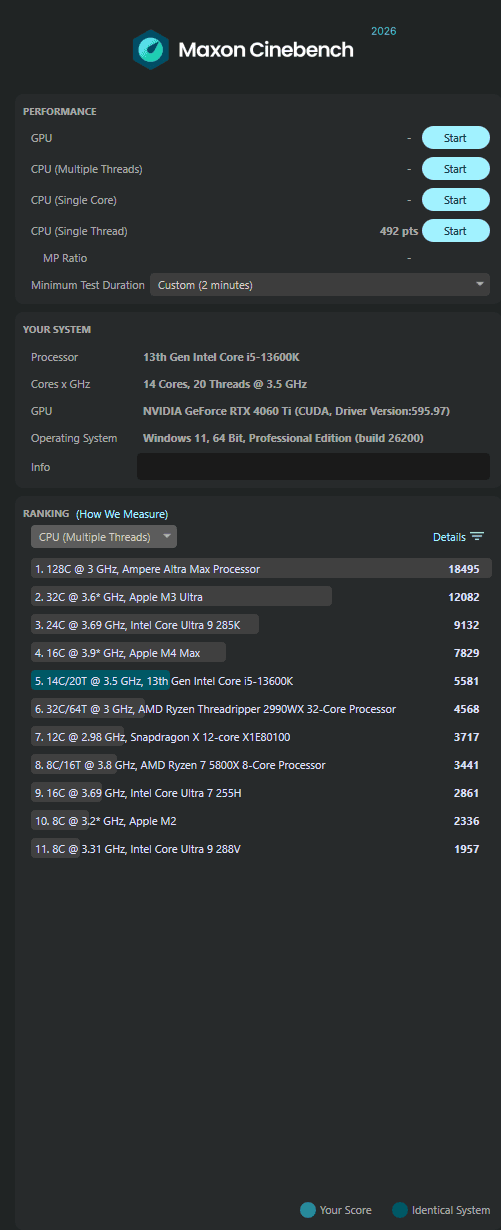The image size is (501, 1230).
Task: Open the CPU (Multiple Threads) ranking dropdown
Action: click(104, 537)
